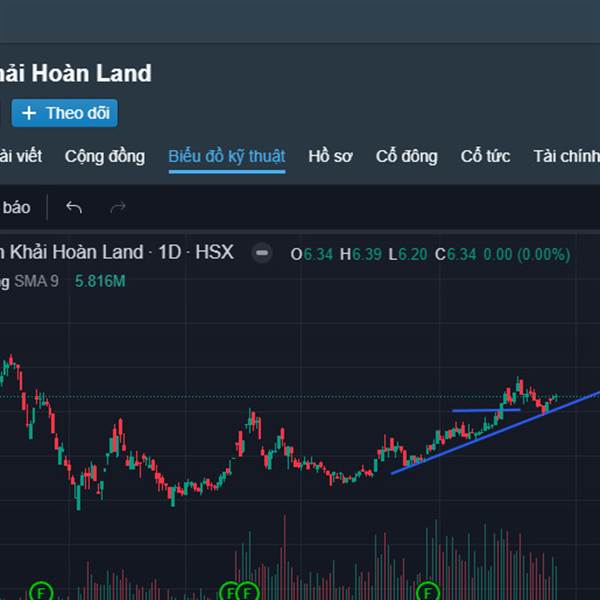Go to the Cổ tức tab
600x600 pixels.
click(485, 156)
